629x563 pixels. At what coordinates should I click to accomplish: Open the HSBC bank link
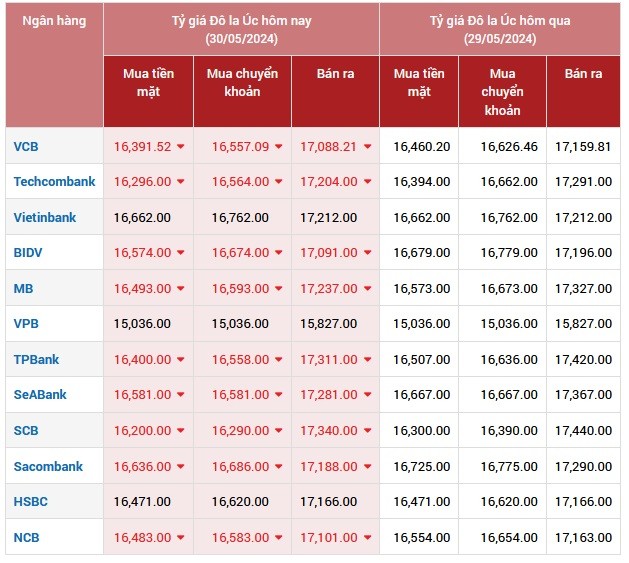click(31, 502)
